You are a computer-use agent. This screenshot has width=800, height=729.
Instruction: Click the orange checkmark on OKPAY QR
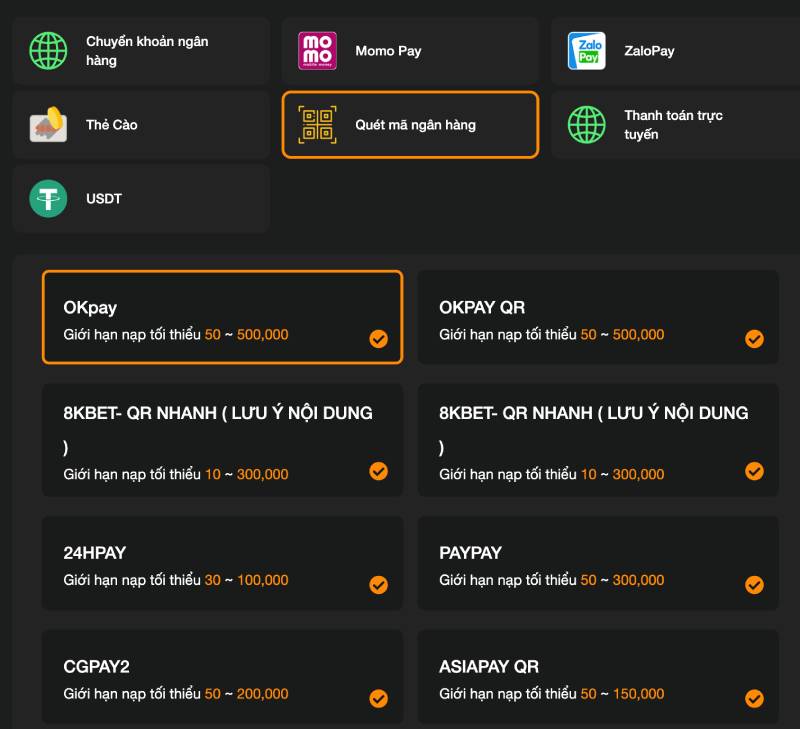(754, 339)
